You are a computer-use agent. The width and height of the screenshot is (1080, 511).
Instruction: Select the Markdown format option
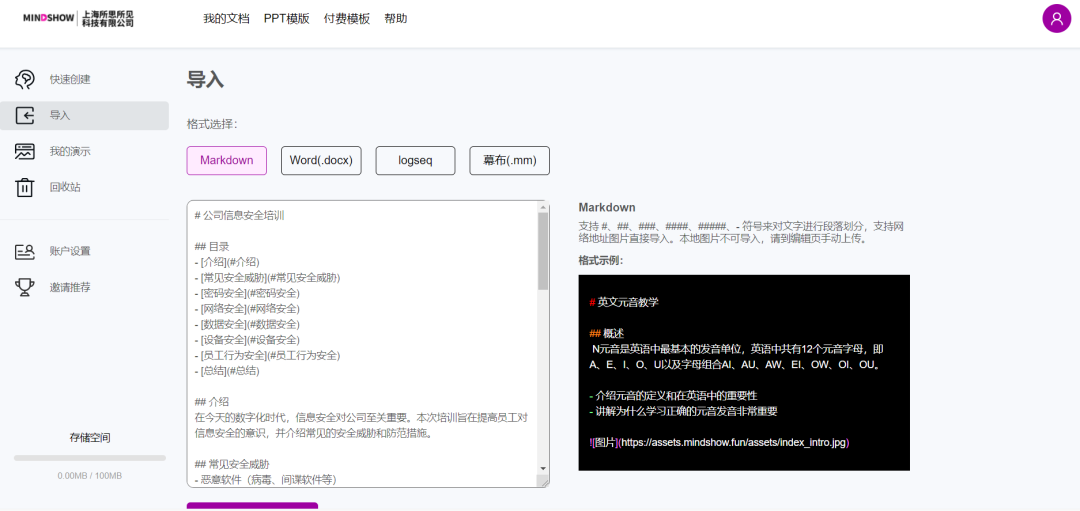click(x=227, y=160)
